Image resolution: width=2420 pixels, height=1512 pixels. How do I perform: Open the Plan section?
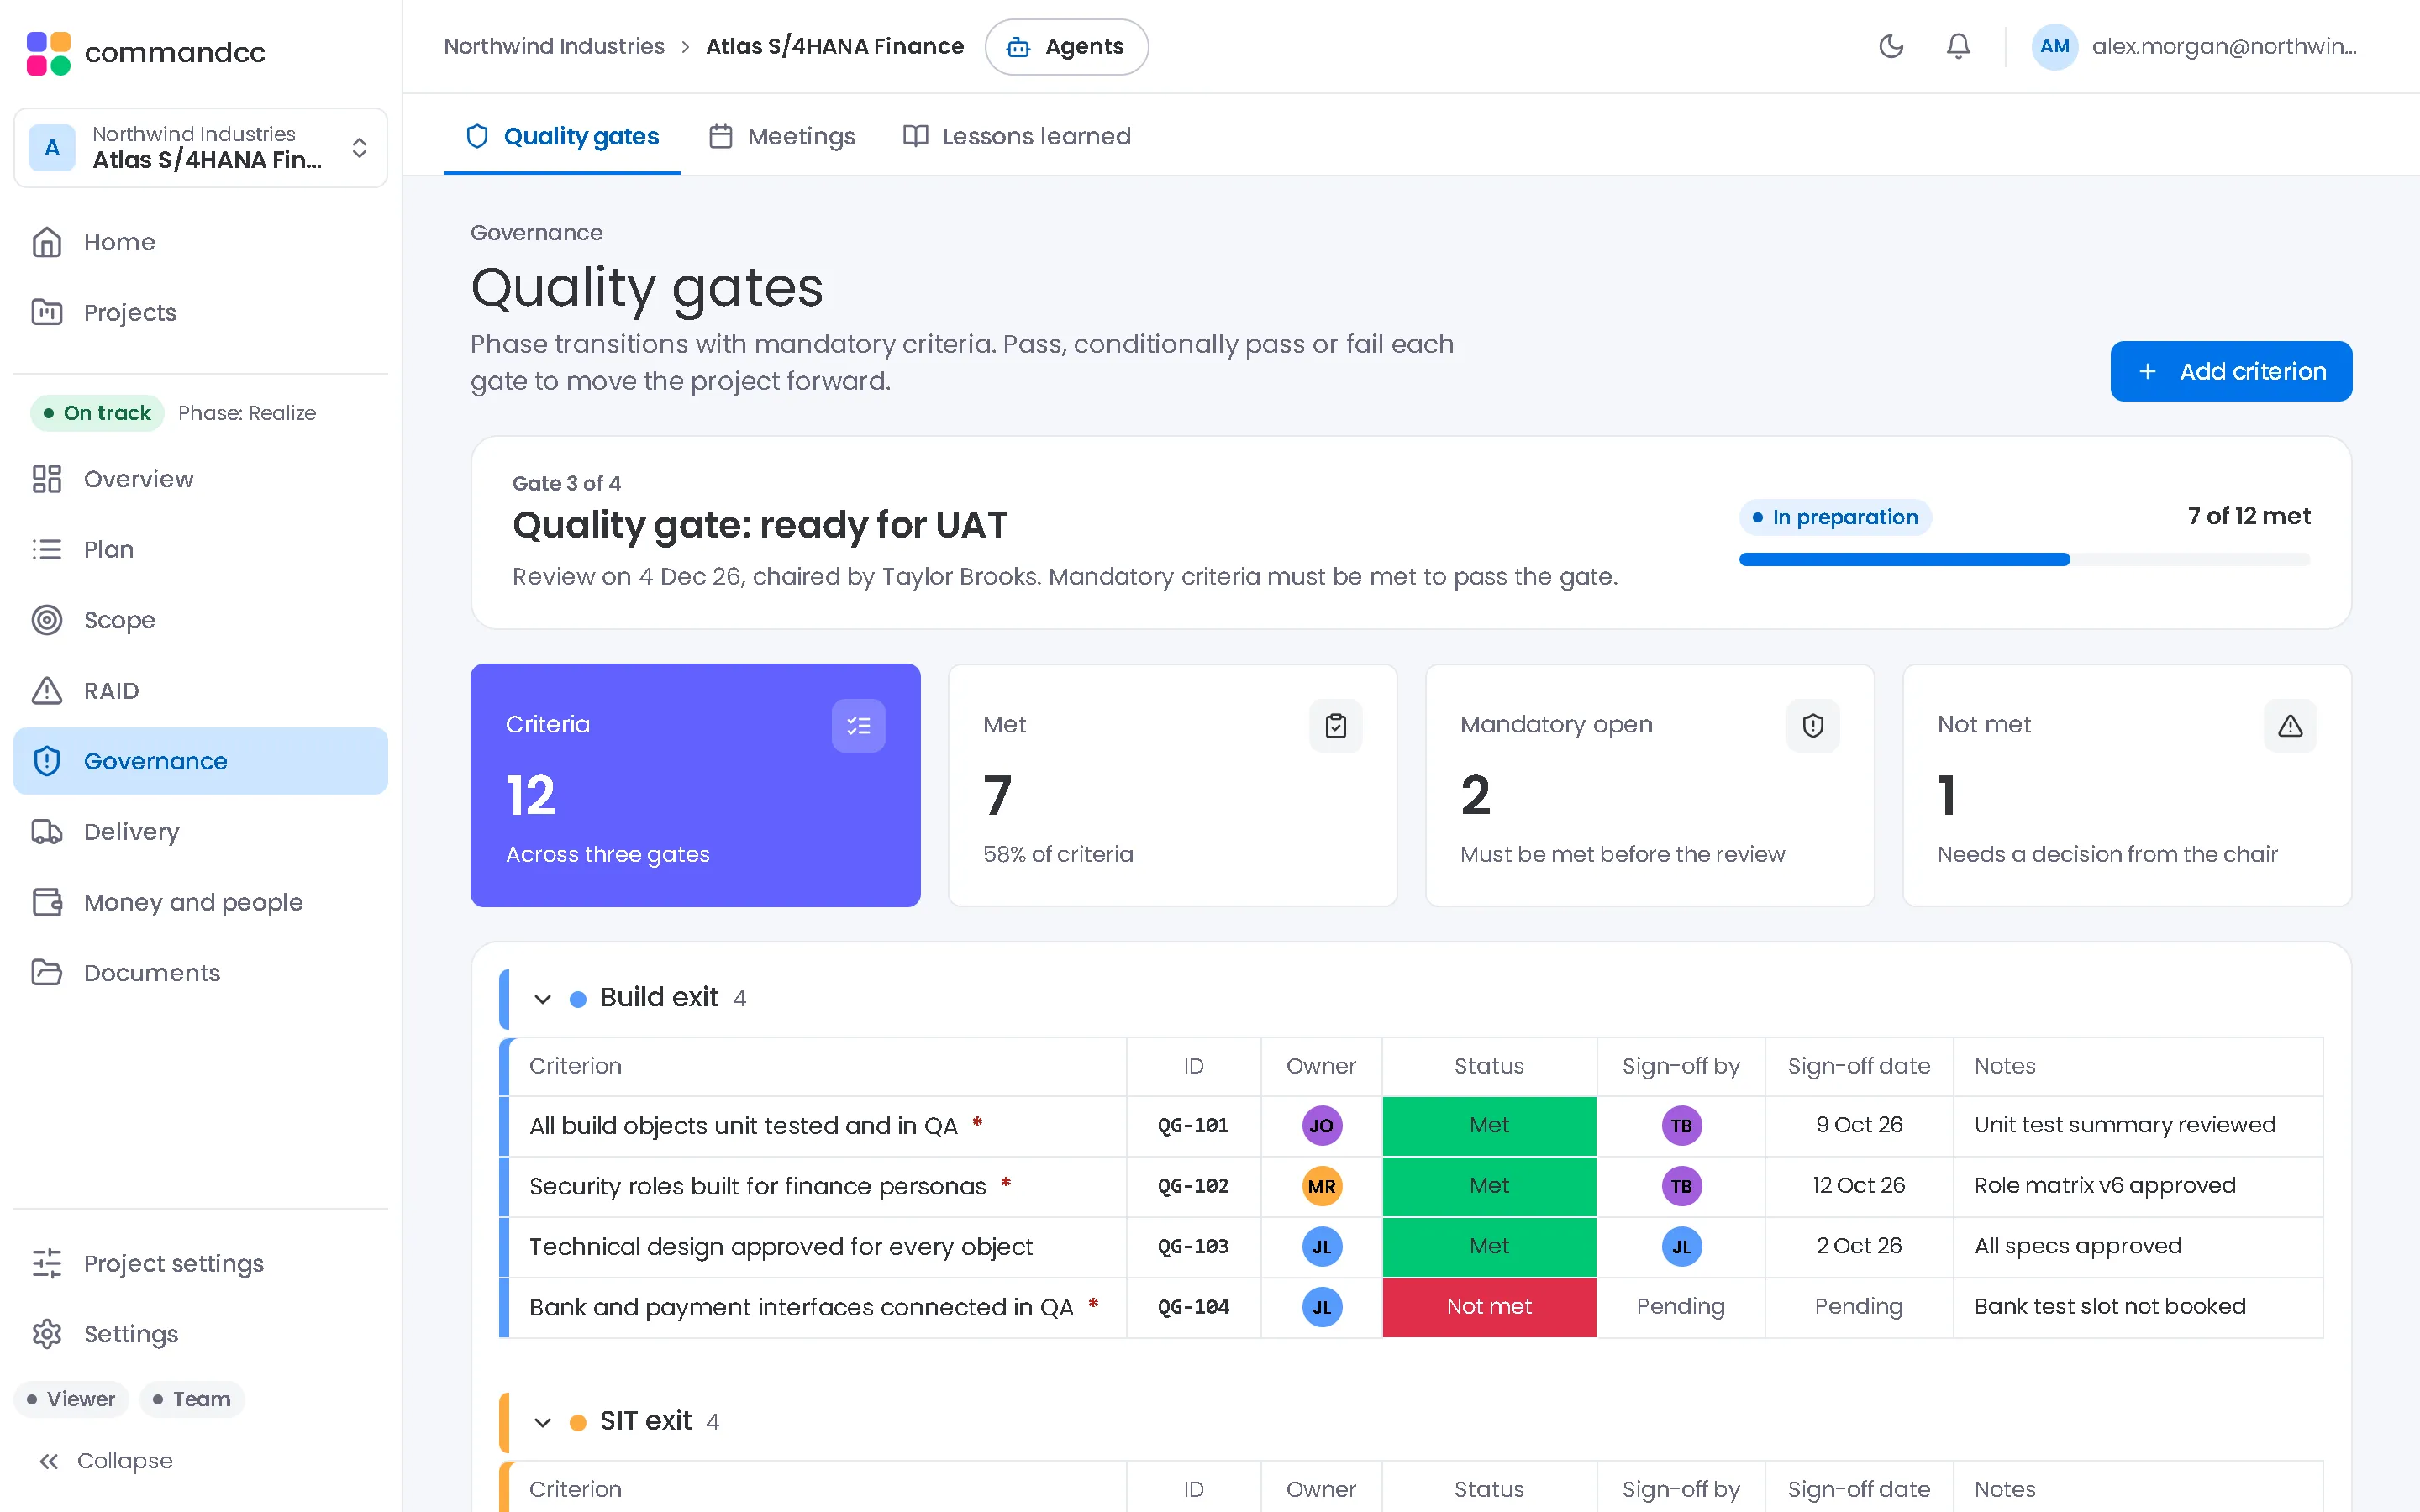click(x=200, y=549)
